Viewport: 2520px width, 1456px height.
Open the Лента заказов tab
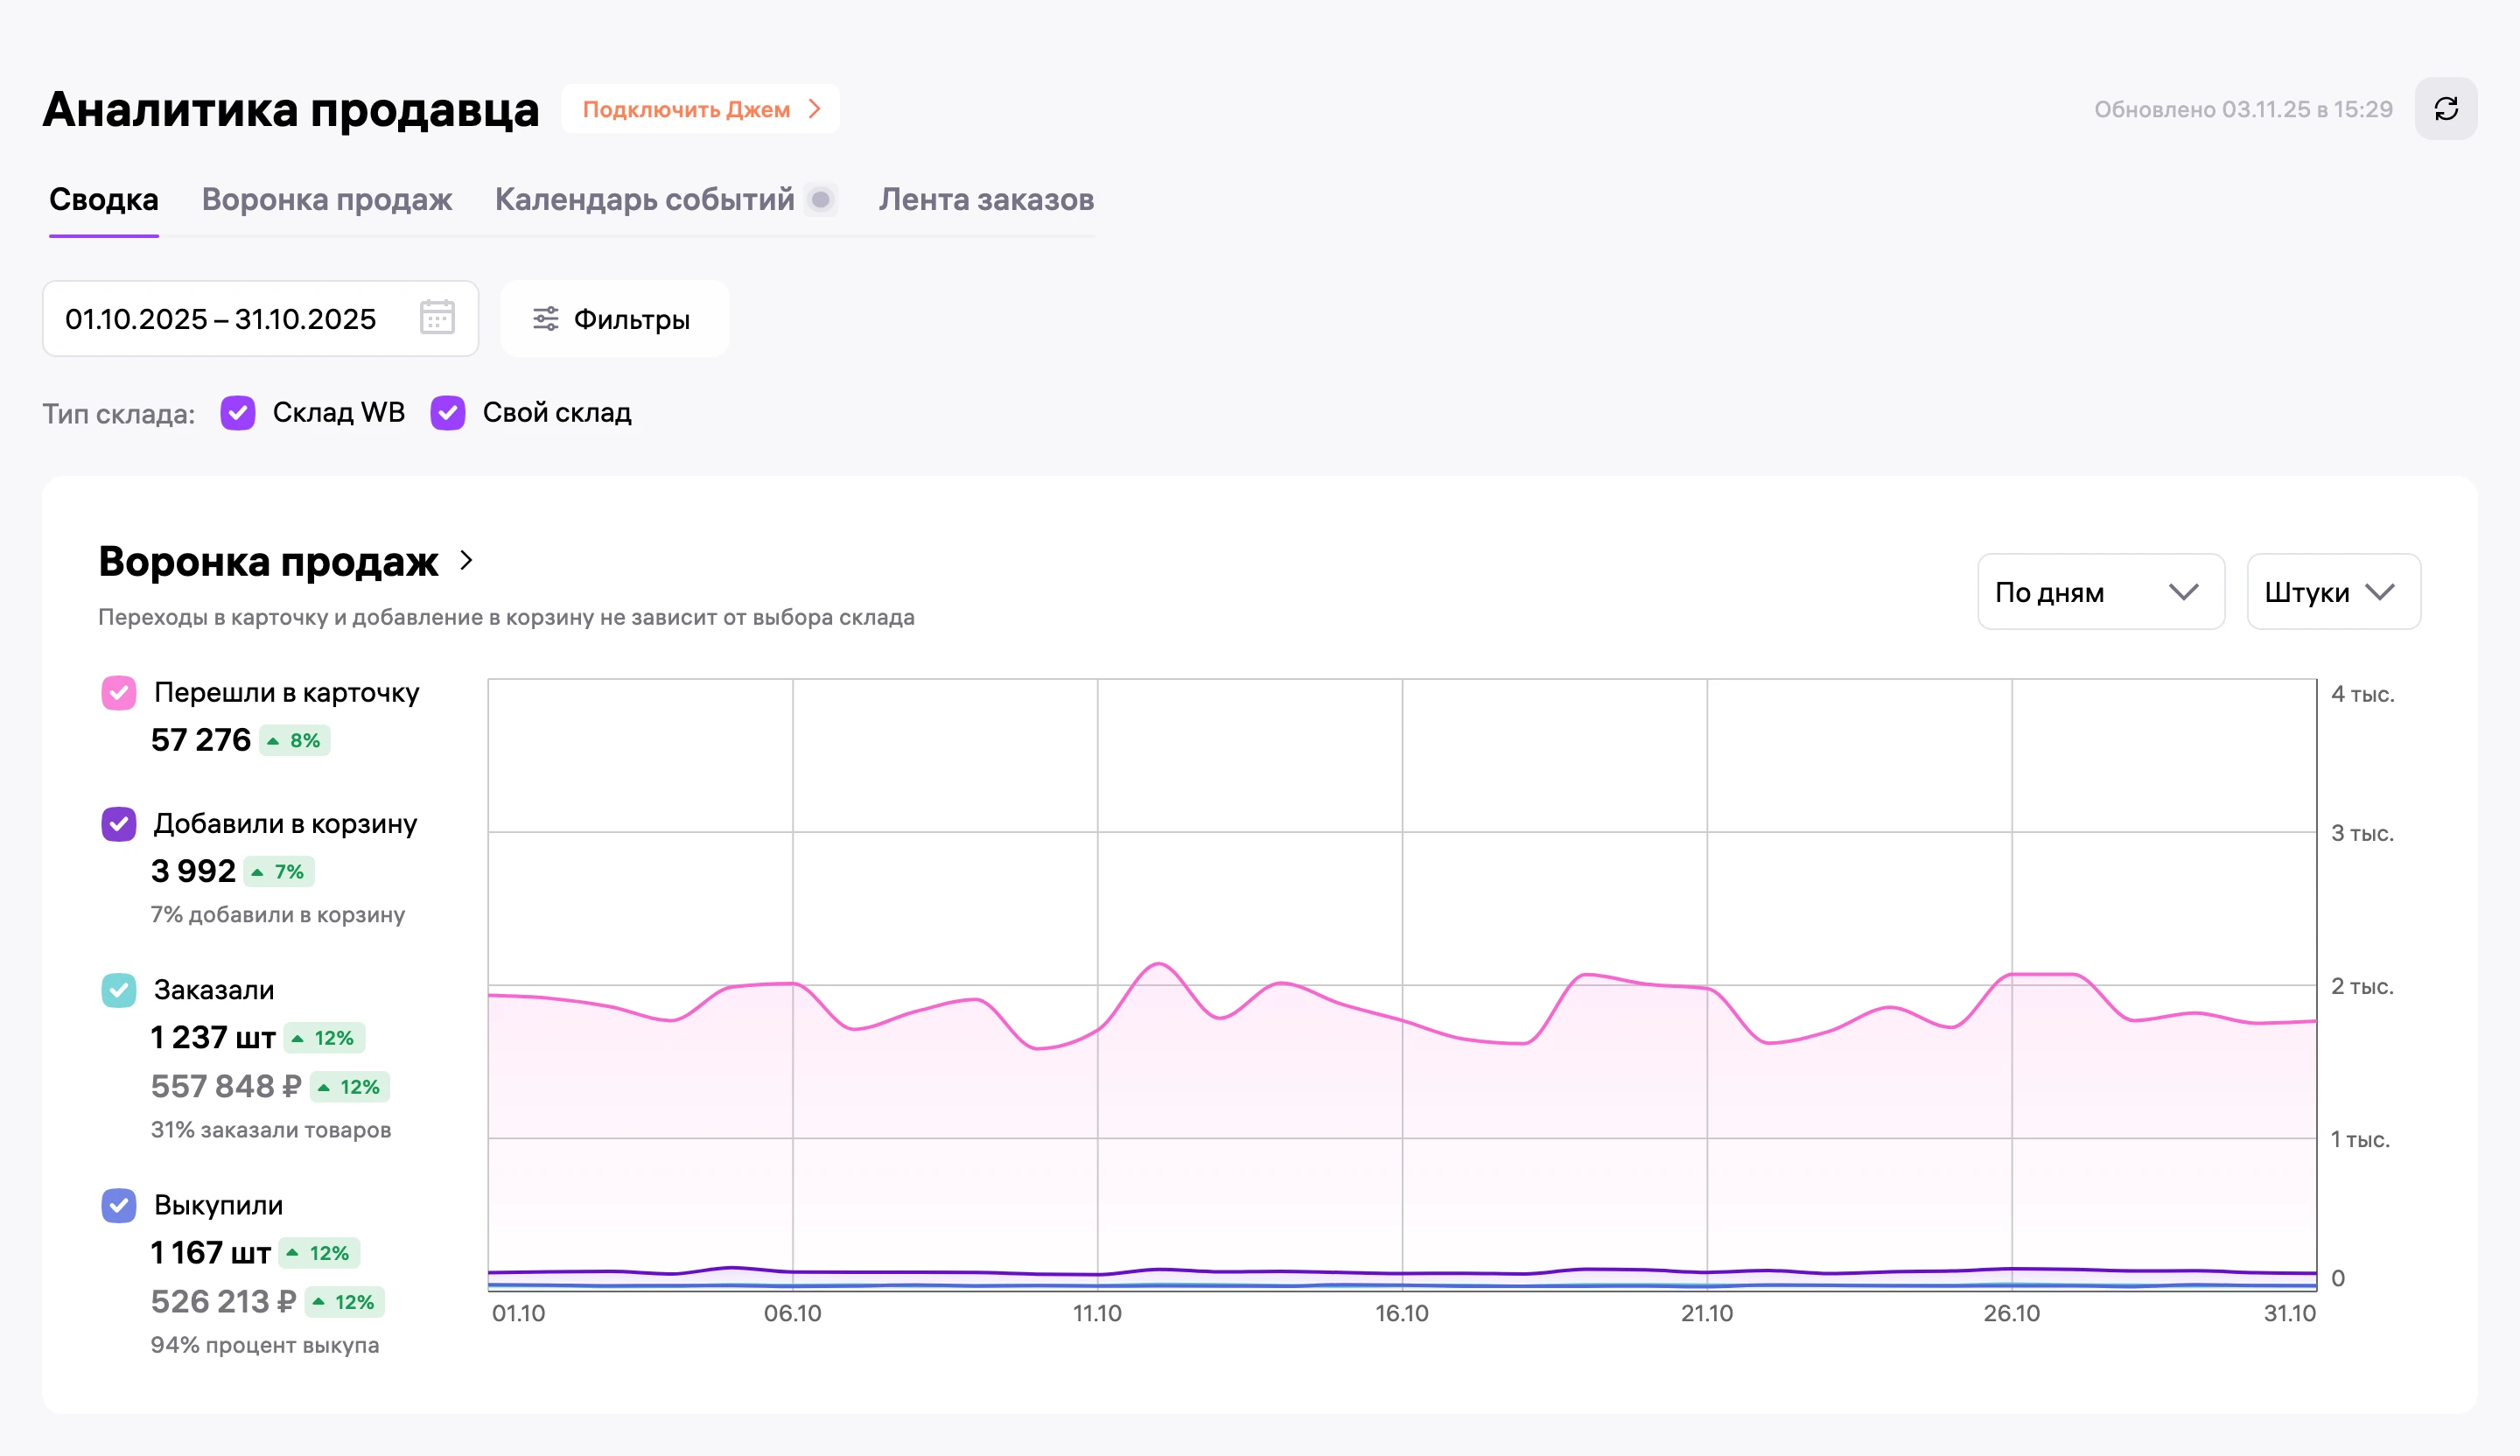[x=987, y=200]
